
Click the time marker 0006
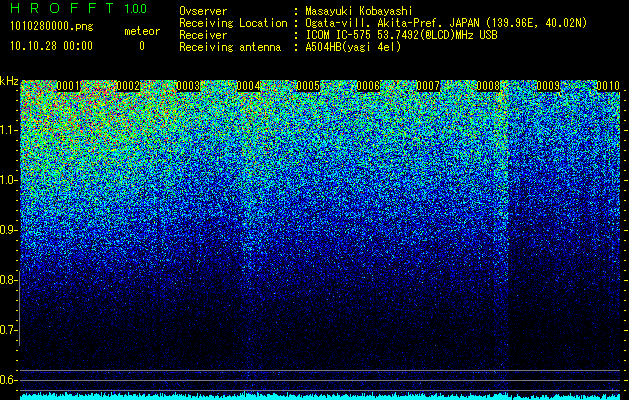[x=368, y=86]
